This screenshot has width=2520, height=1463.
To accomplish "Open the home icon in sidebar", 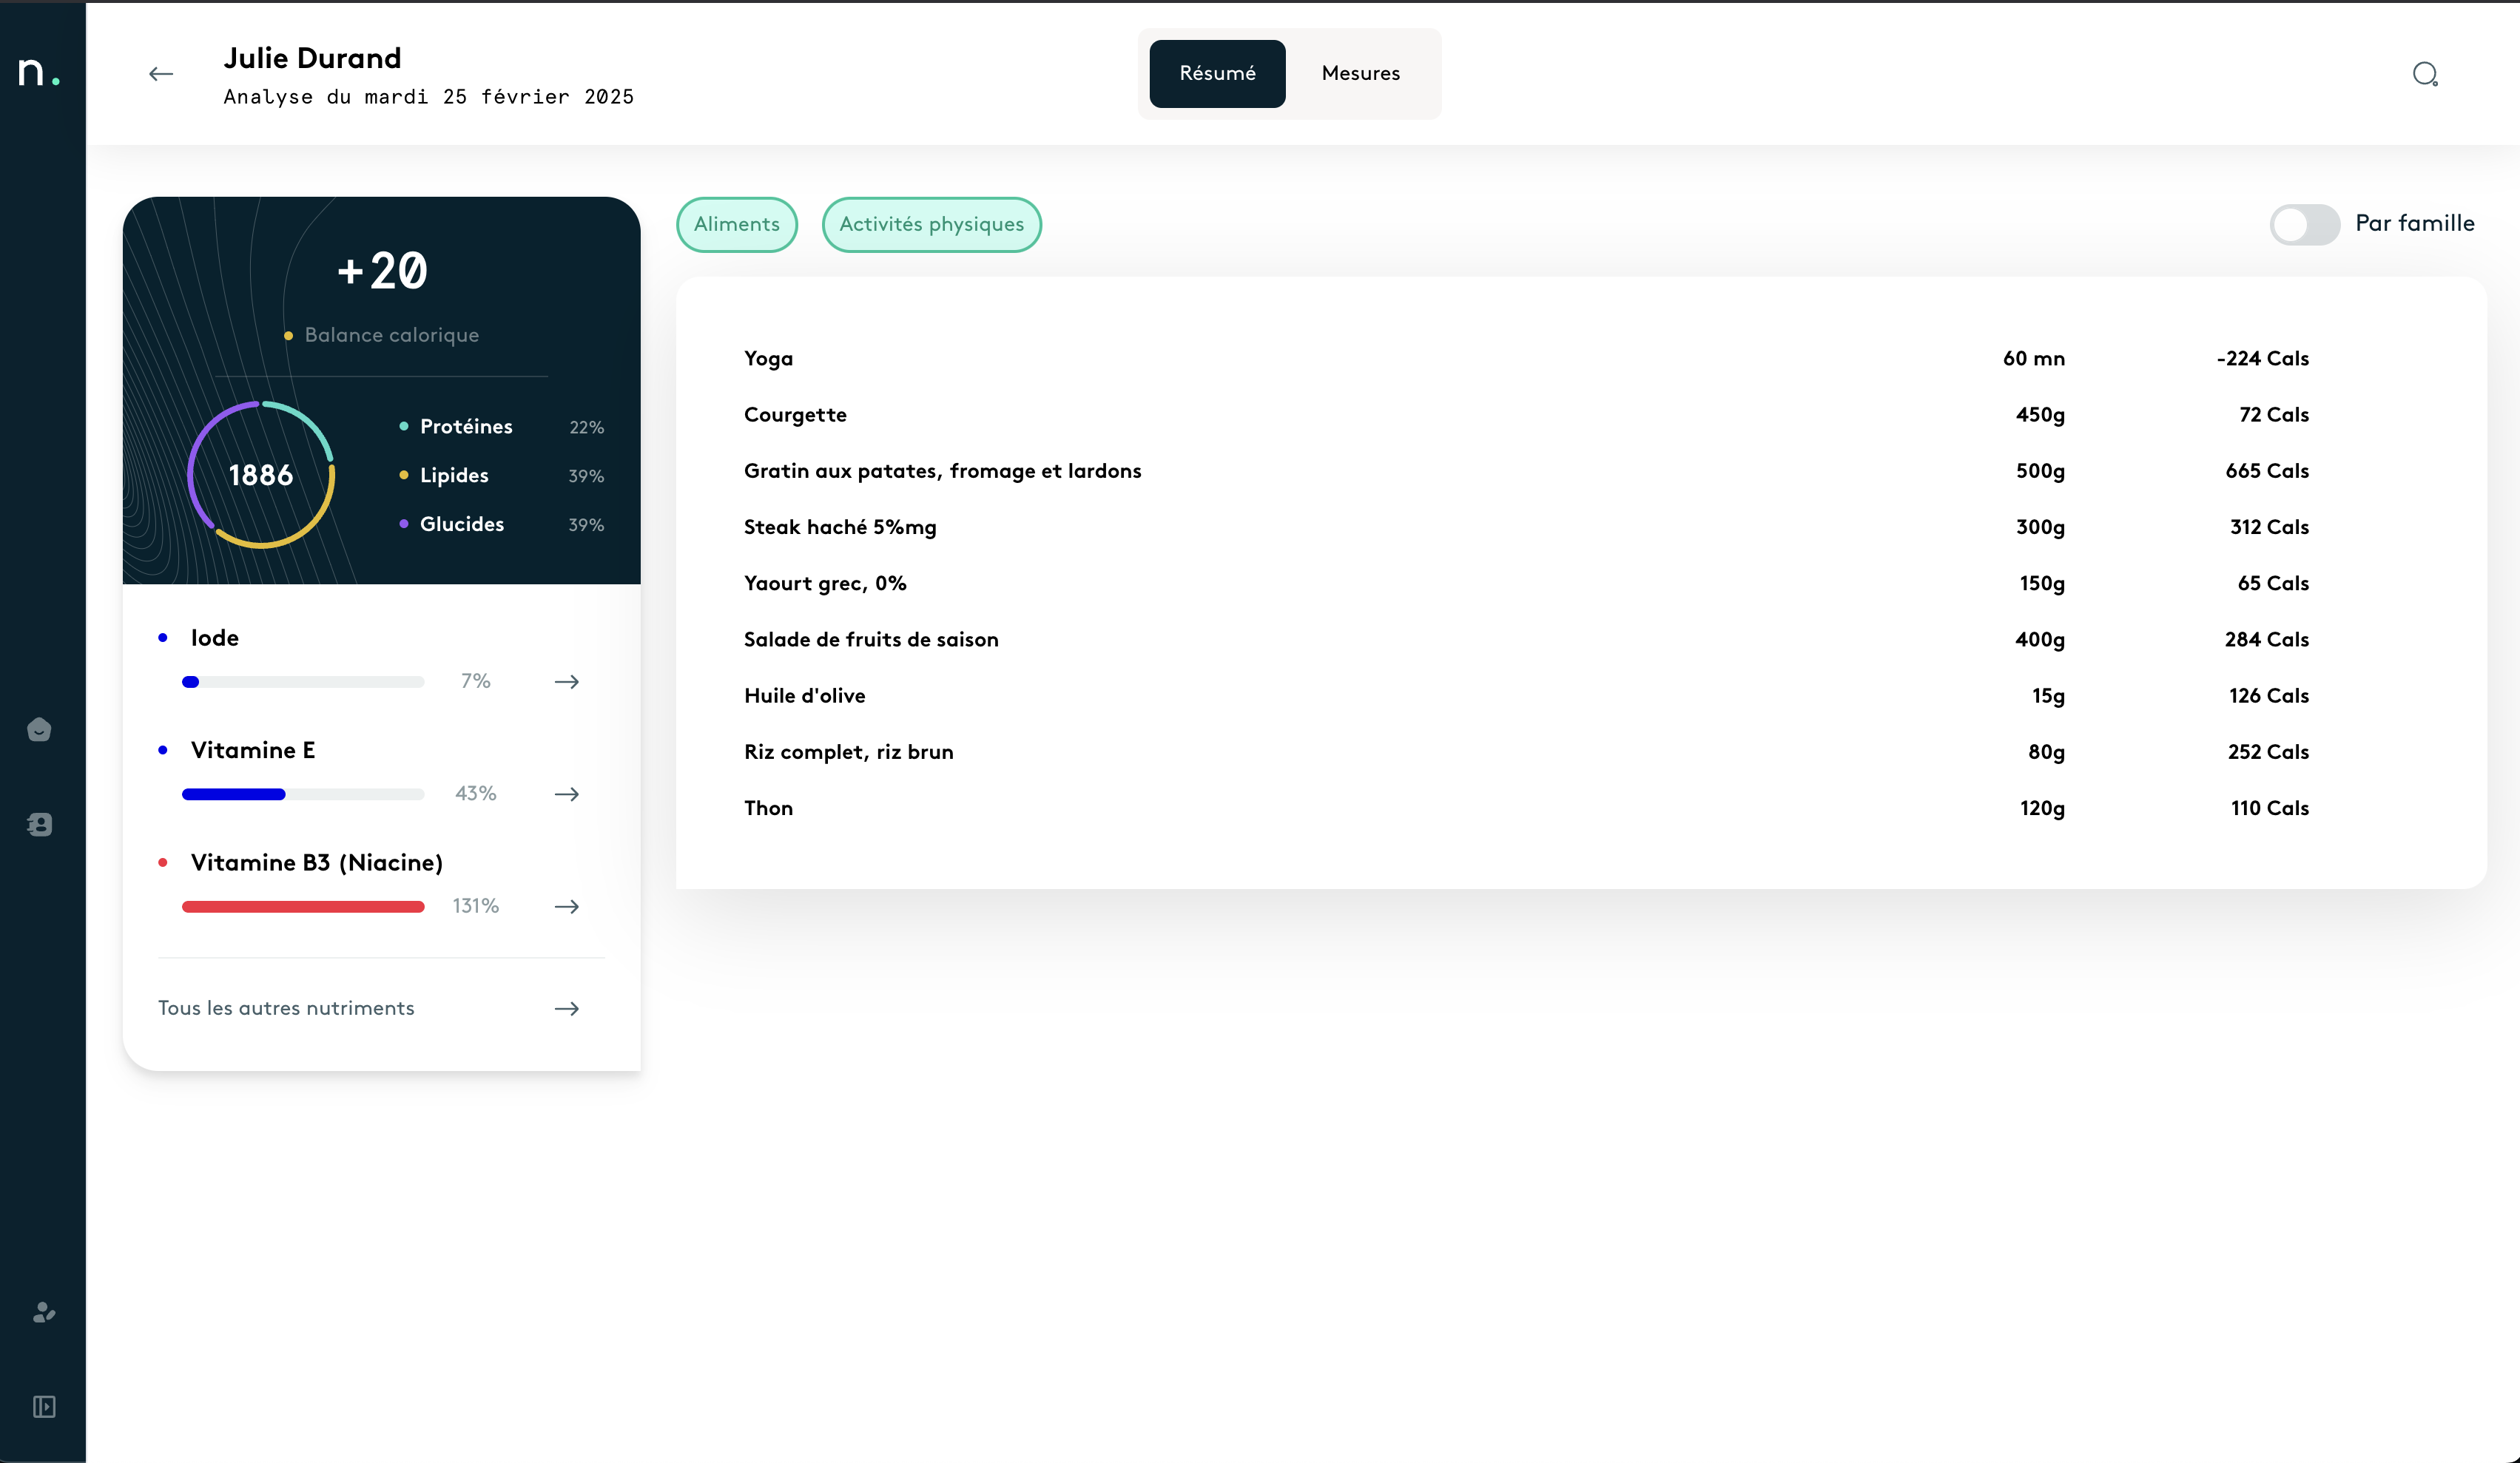I will click(x=39, y=729).
